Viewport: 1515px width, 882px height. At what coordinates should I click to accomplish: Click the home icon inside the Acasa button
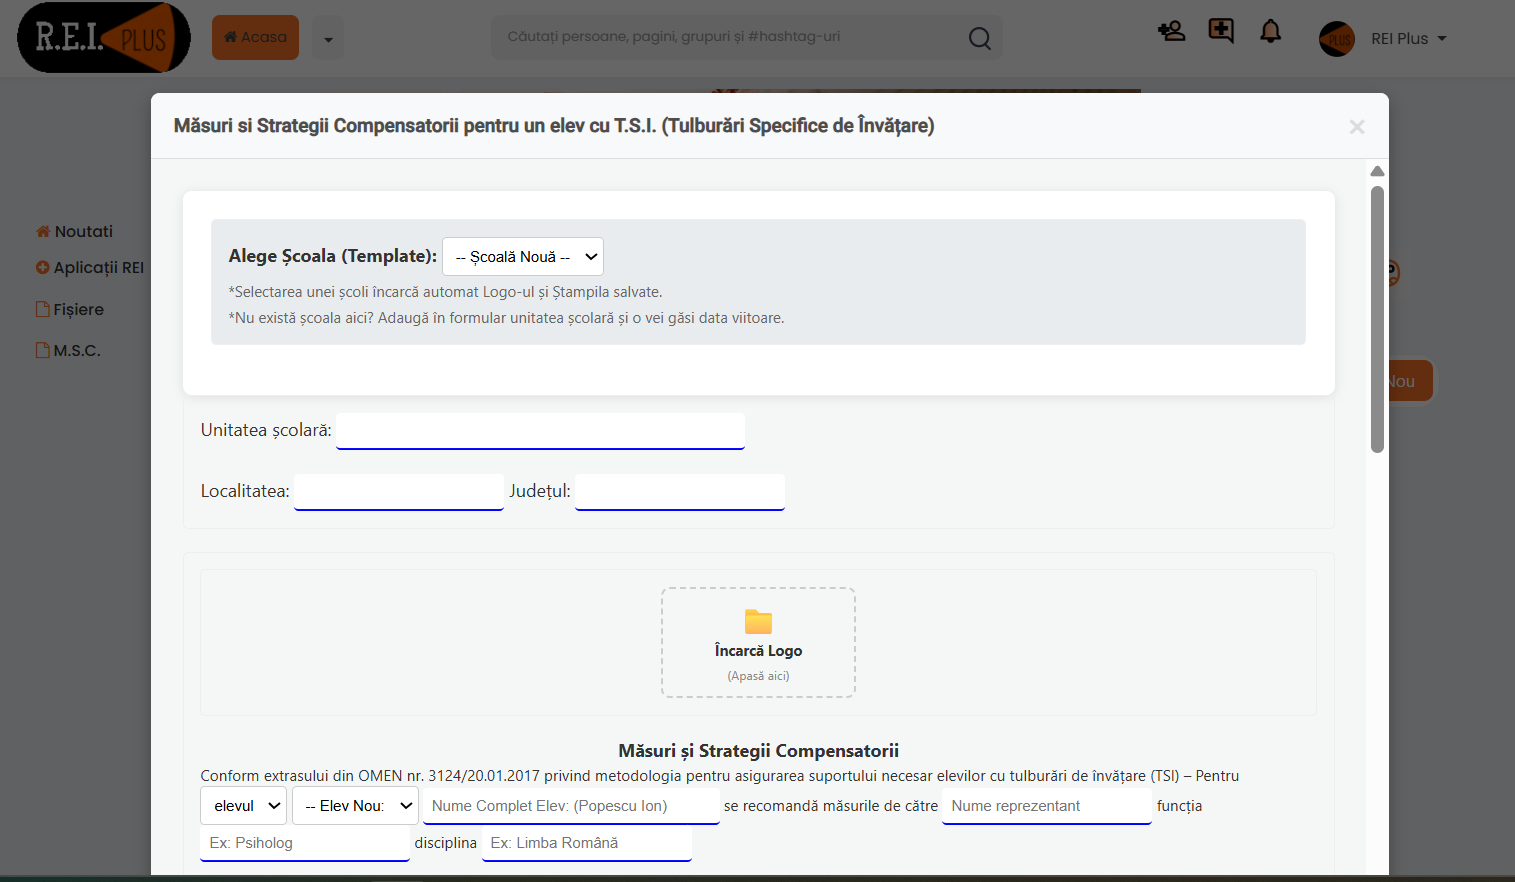pyautogui.click(x=229, y=36)
